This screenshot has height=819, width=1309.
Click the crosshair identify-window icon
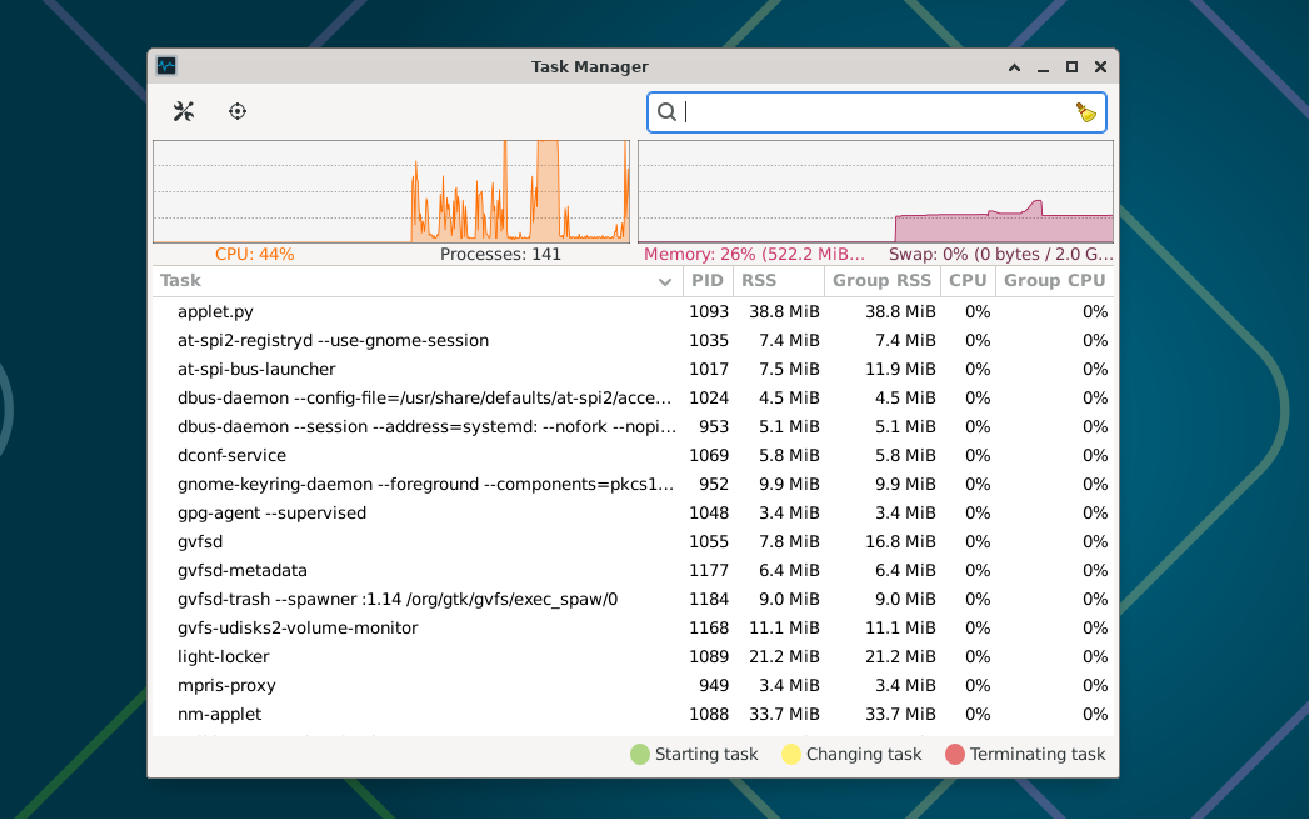[237, 111]
